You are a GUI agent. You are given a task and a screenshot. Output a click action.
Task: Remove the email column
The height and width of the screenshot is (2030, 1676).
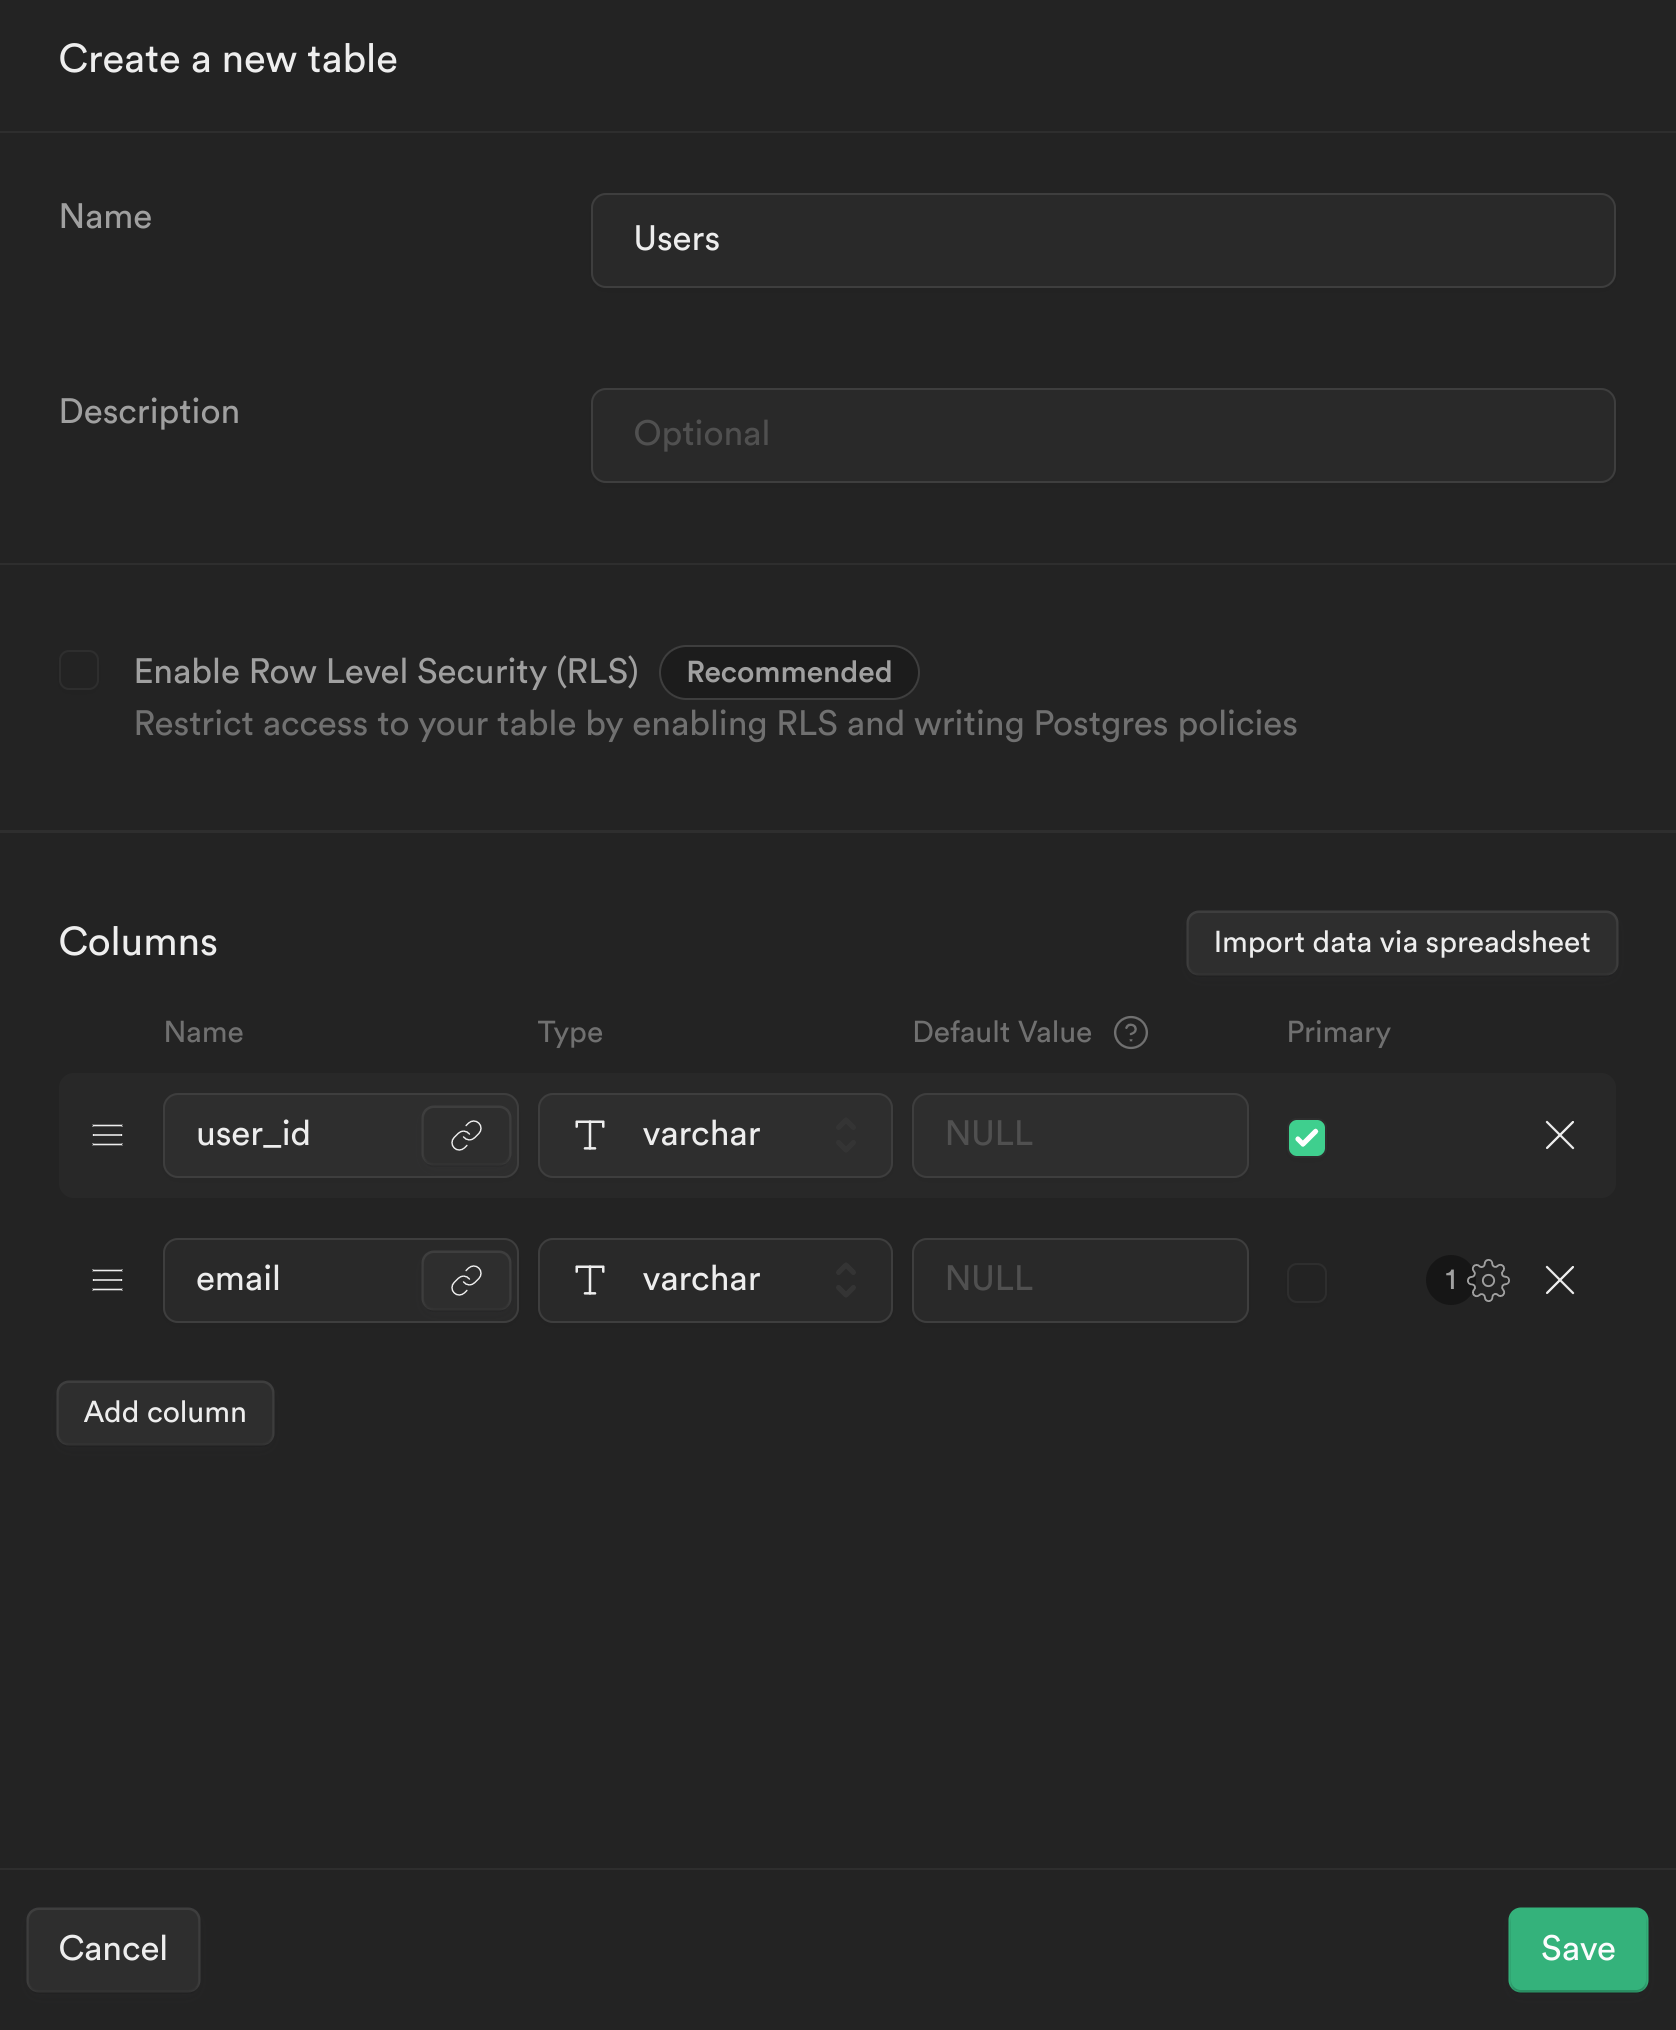click(1559, 1281)
